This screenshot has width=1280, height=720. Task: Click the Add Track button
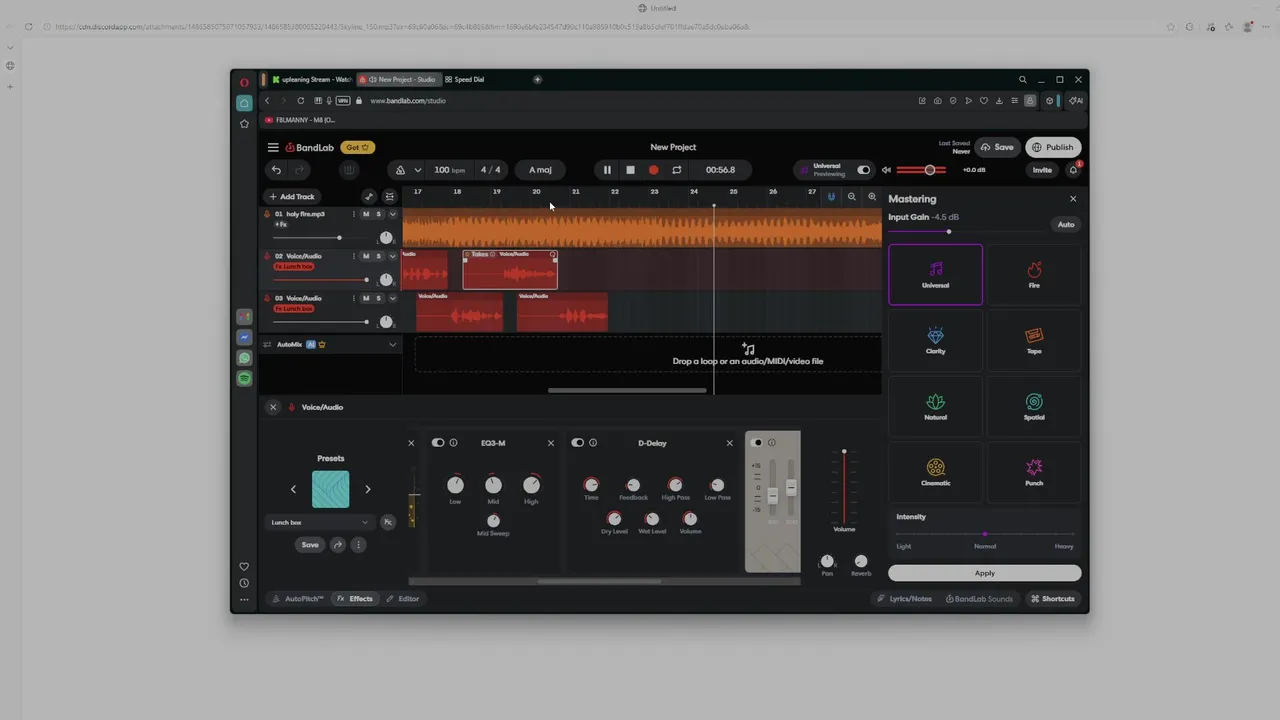point(291,197)
